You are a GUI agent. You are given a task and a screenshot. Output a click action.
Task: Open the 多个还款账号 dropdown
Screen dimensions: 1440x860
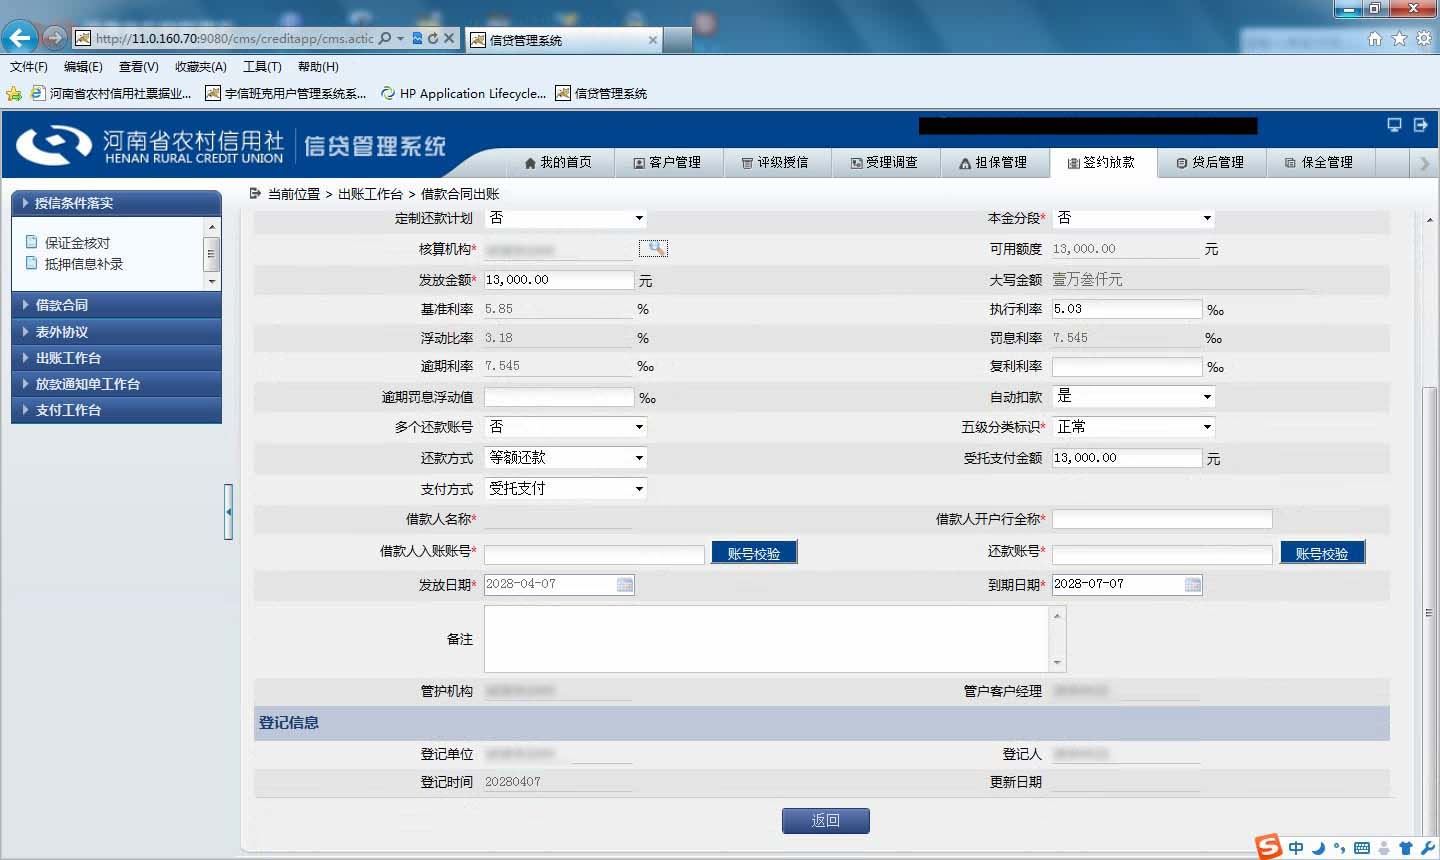(x=566, y=427)
